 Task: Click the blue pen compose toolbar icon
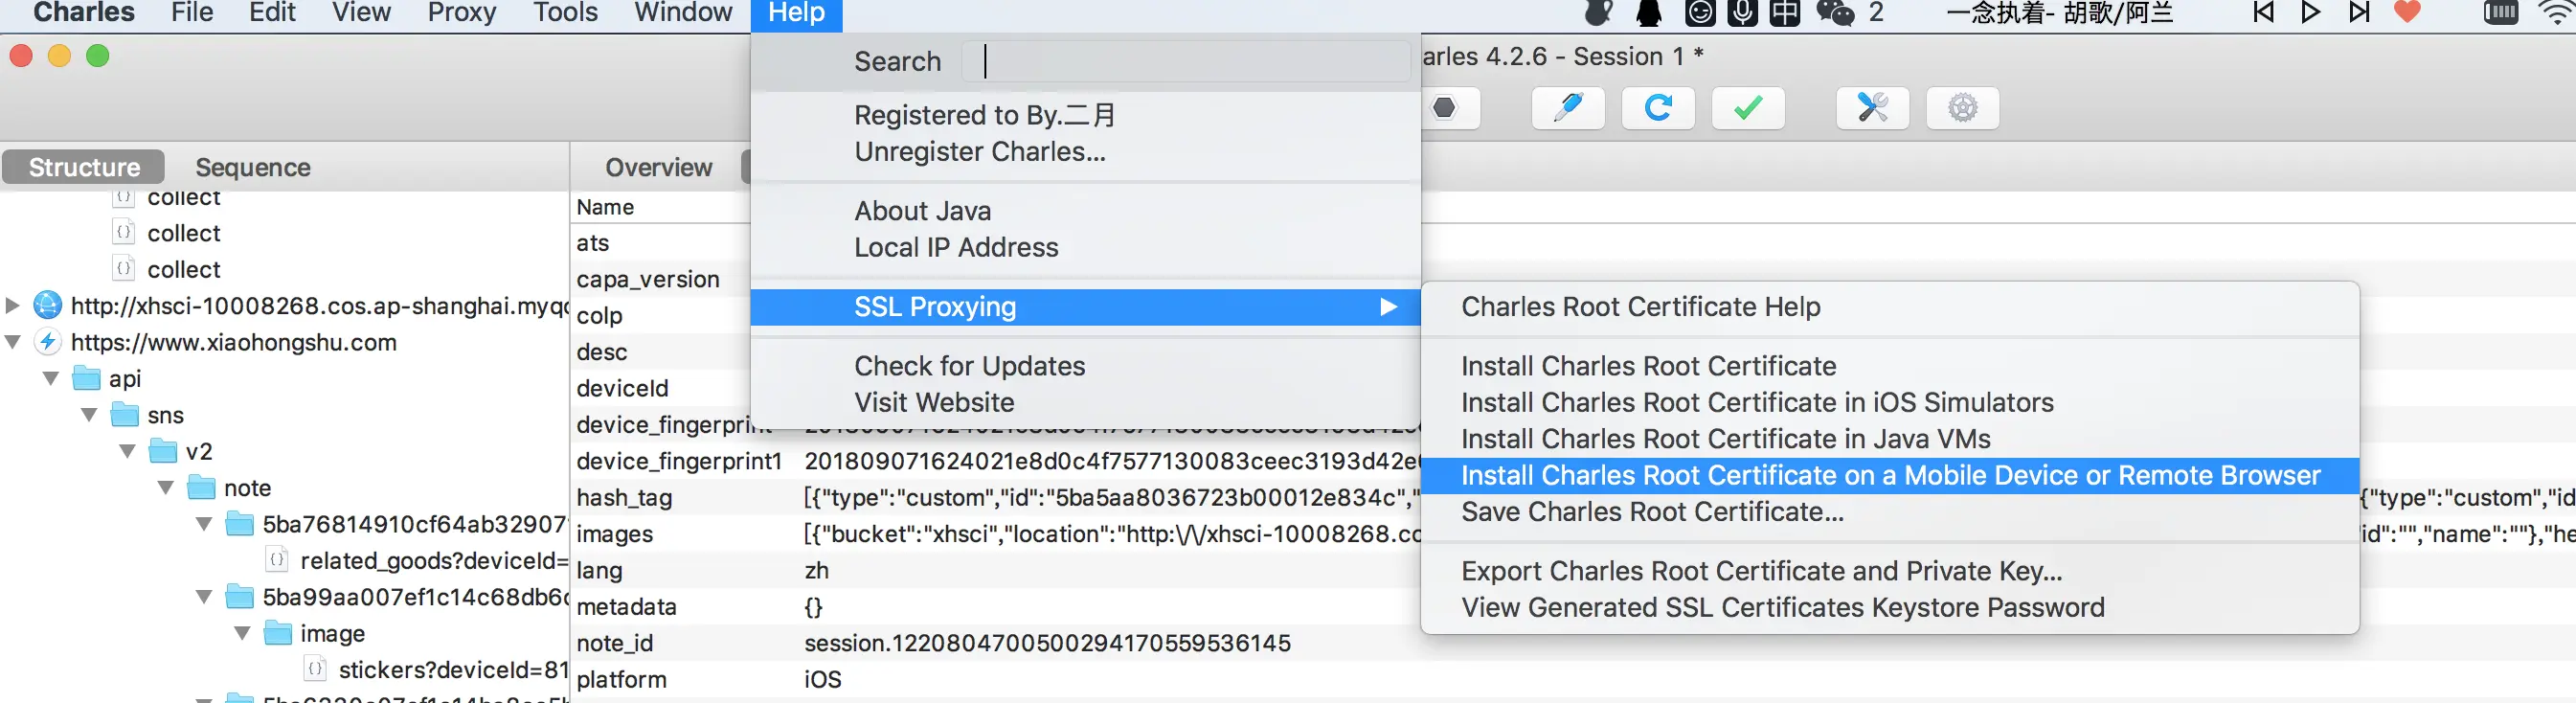1568,108
